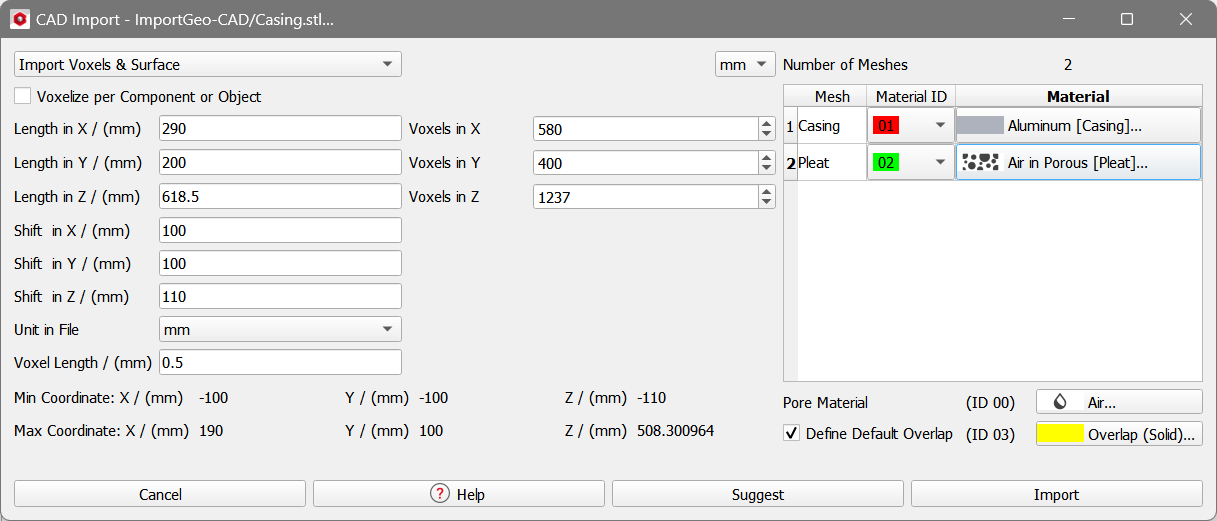The image size is (1217, 521).
Task: Increase Voxels in Z value
Action: (x=767, y=191)
